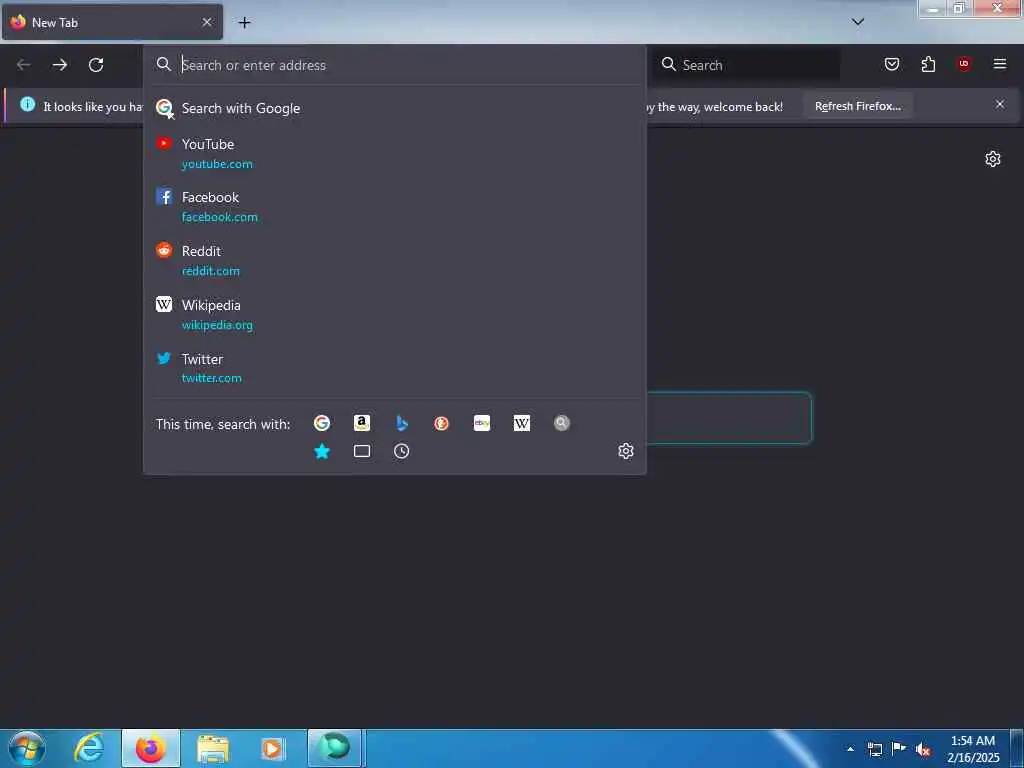Dismiss the Refresh Firefox notification bar
Viewport: 1024px width, 768px height.
click(1000, 104)
